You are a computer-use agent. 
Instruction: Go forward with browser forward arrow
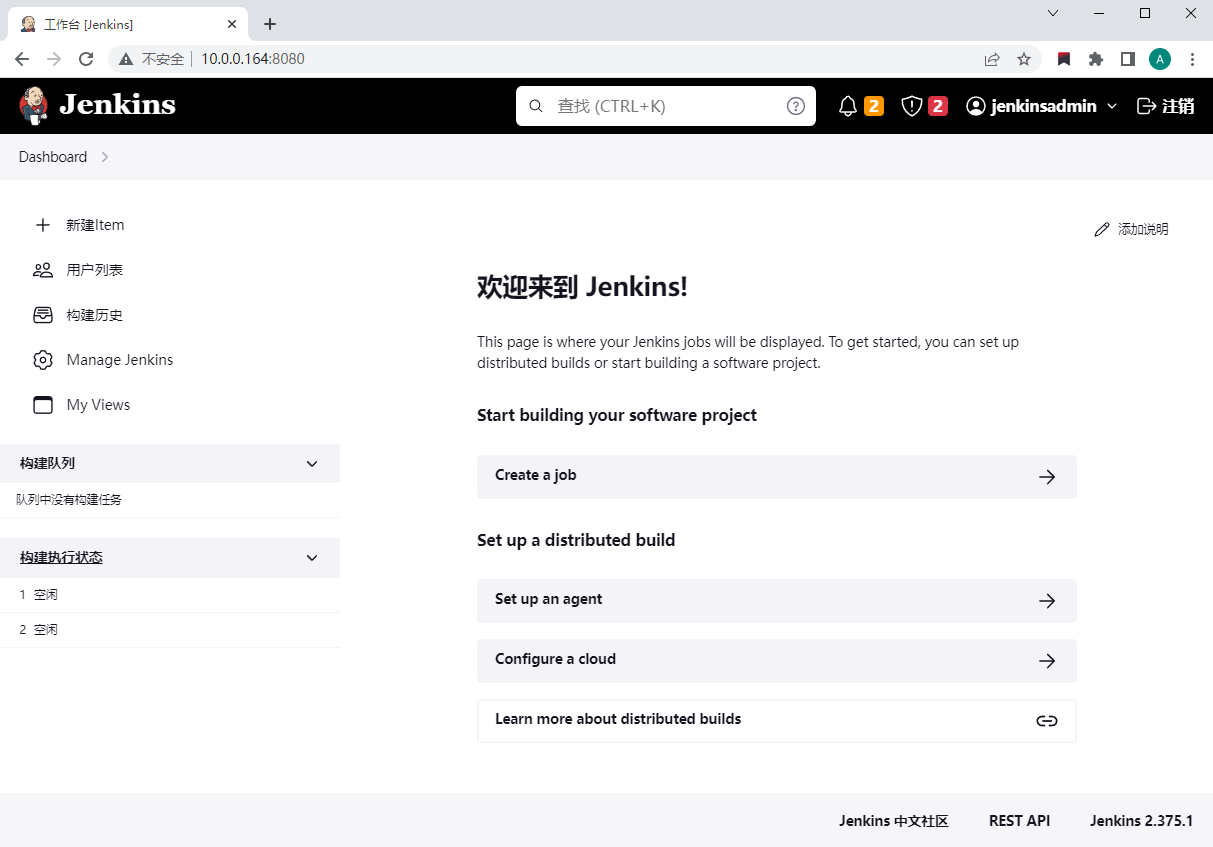point(54,59)
